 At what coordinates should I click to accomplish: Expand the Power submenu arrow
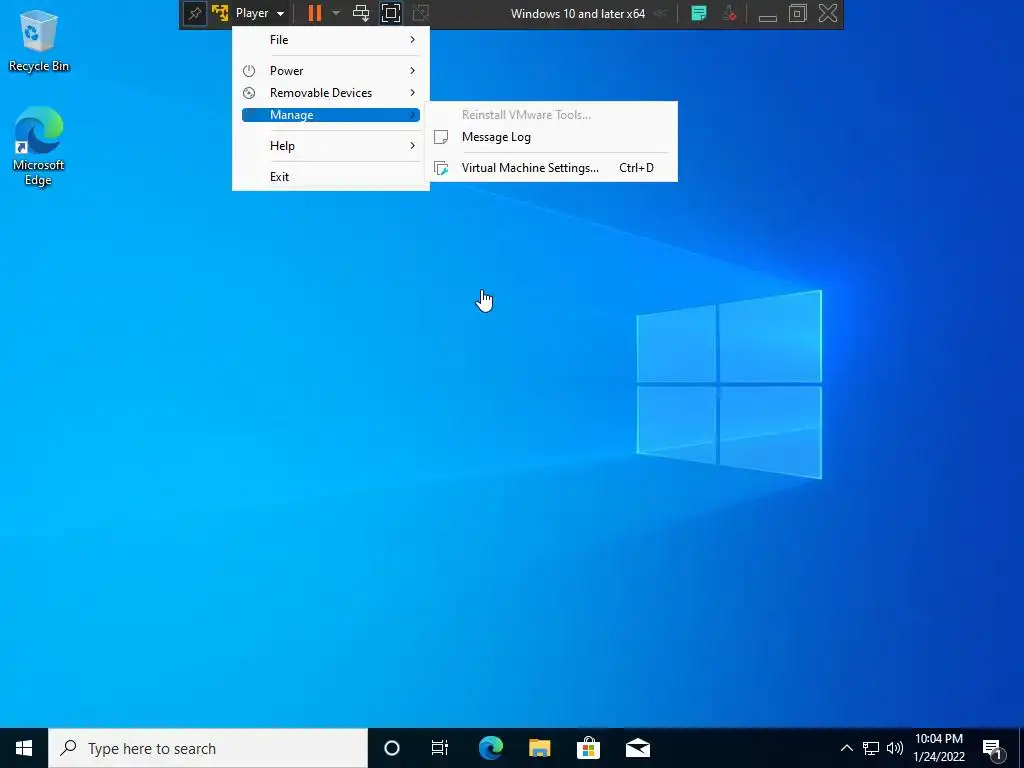[x=412, y=71]
